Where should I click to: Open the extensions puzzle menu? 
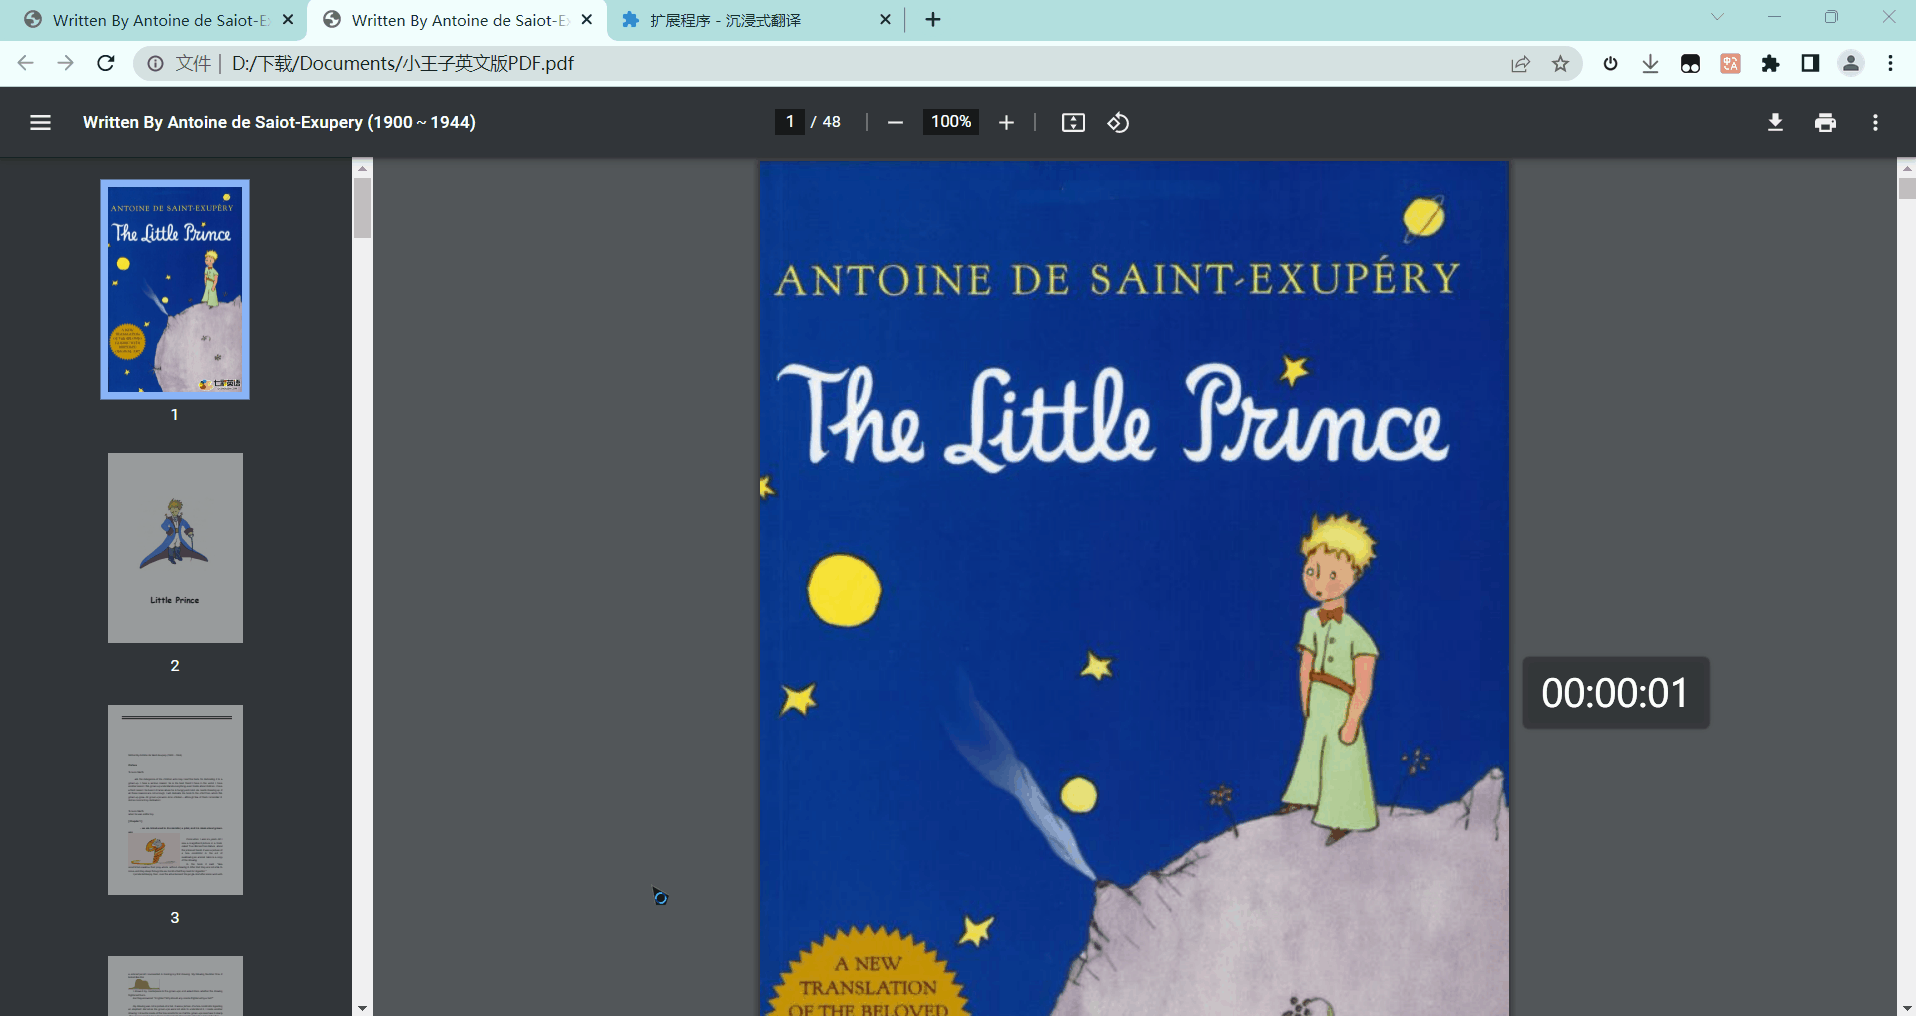point(1770,64)
